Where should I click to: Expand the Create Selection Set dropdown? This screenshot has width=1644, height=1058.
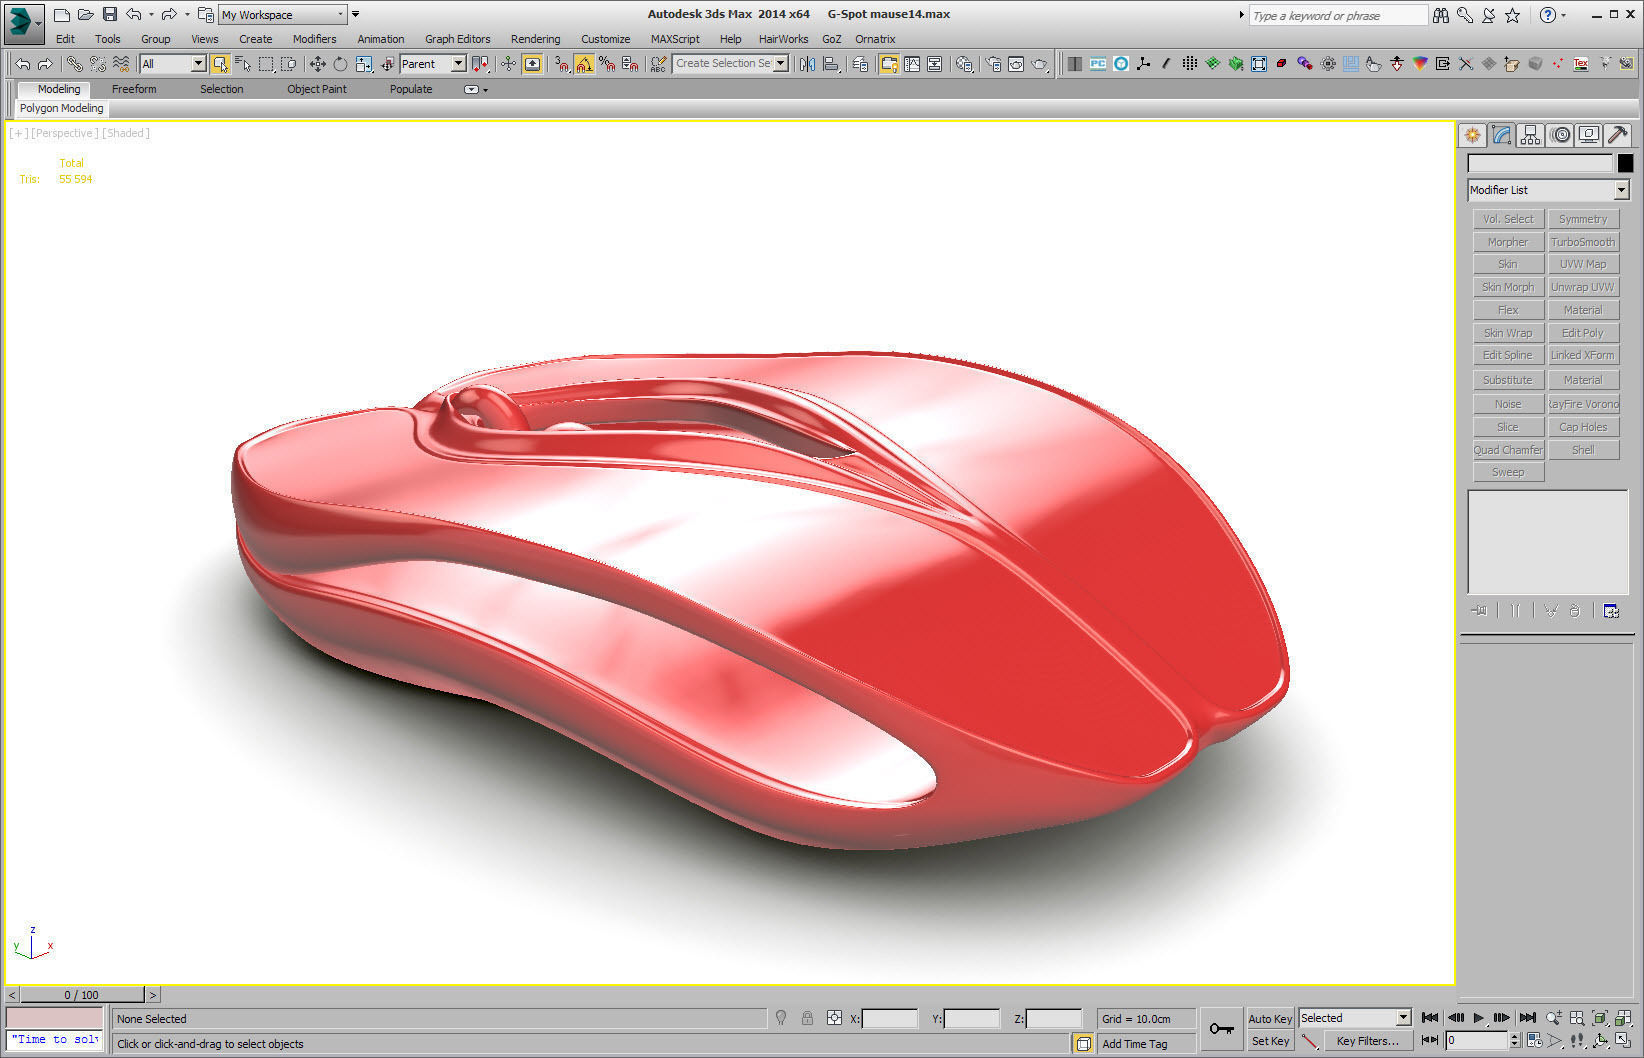click(781, 64)
